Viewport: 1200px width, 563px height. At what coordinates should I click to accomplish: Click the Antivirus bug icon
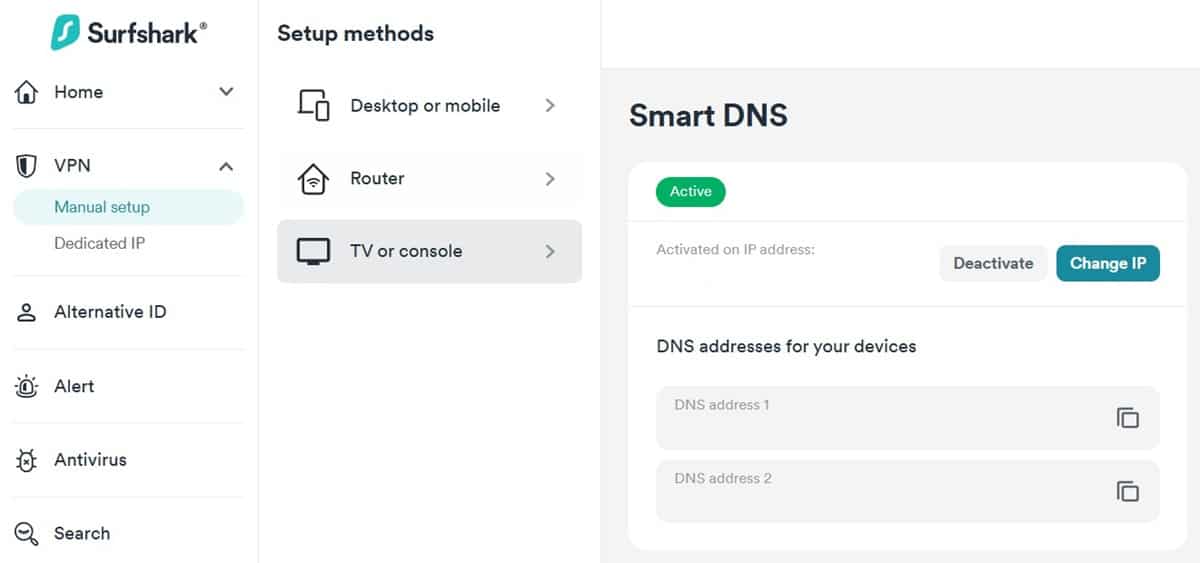(27, 460)
